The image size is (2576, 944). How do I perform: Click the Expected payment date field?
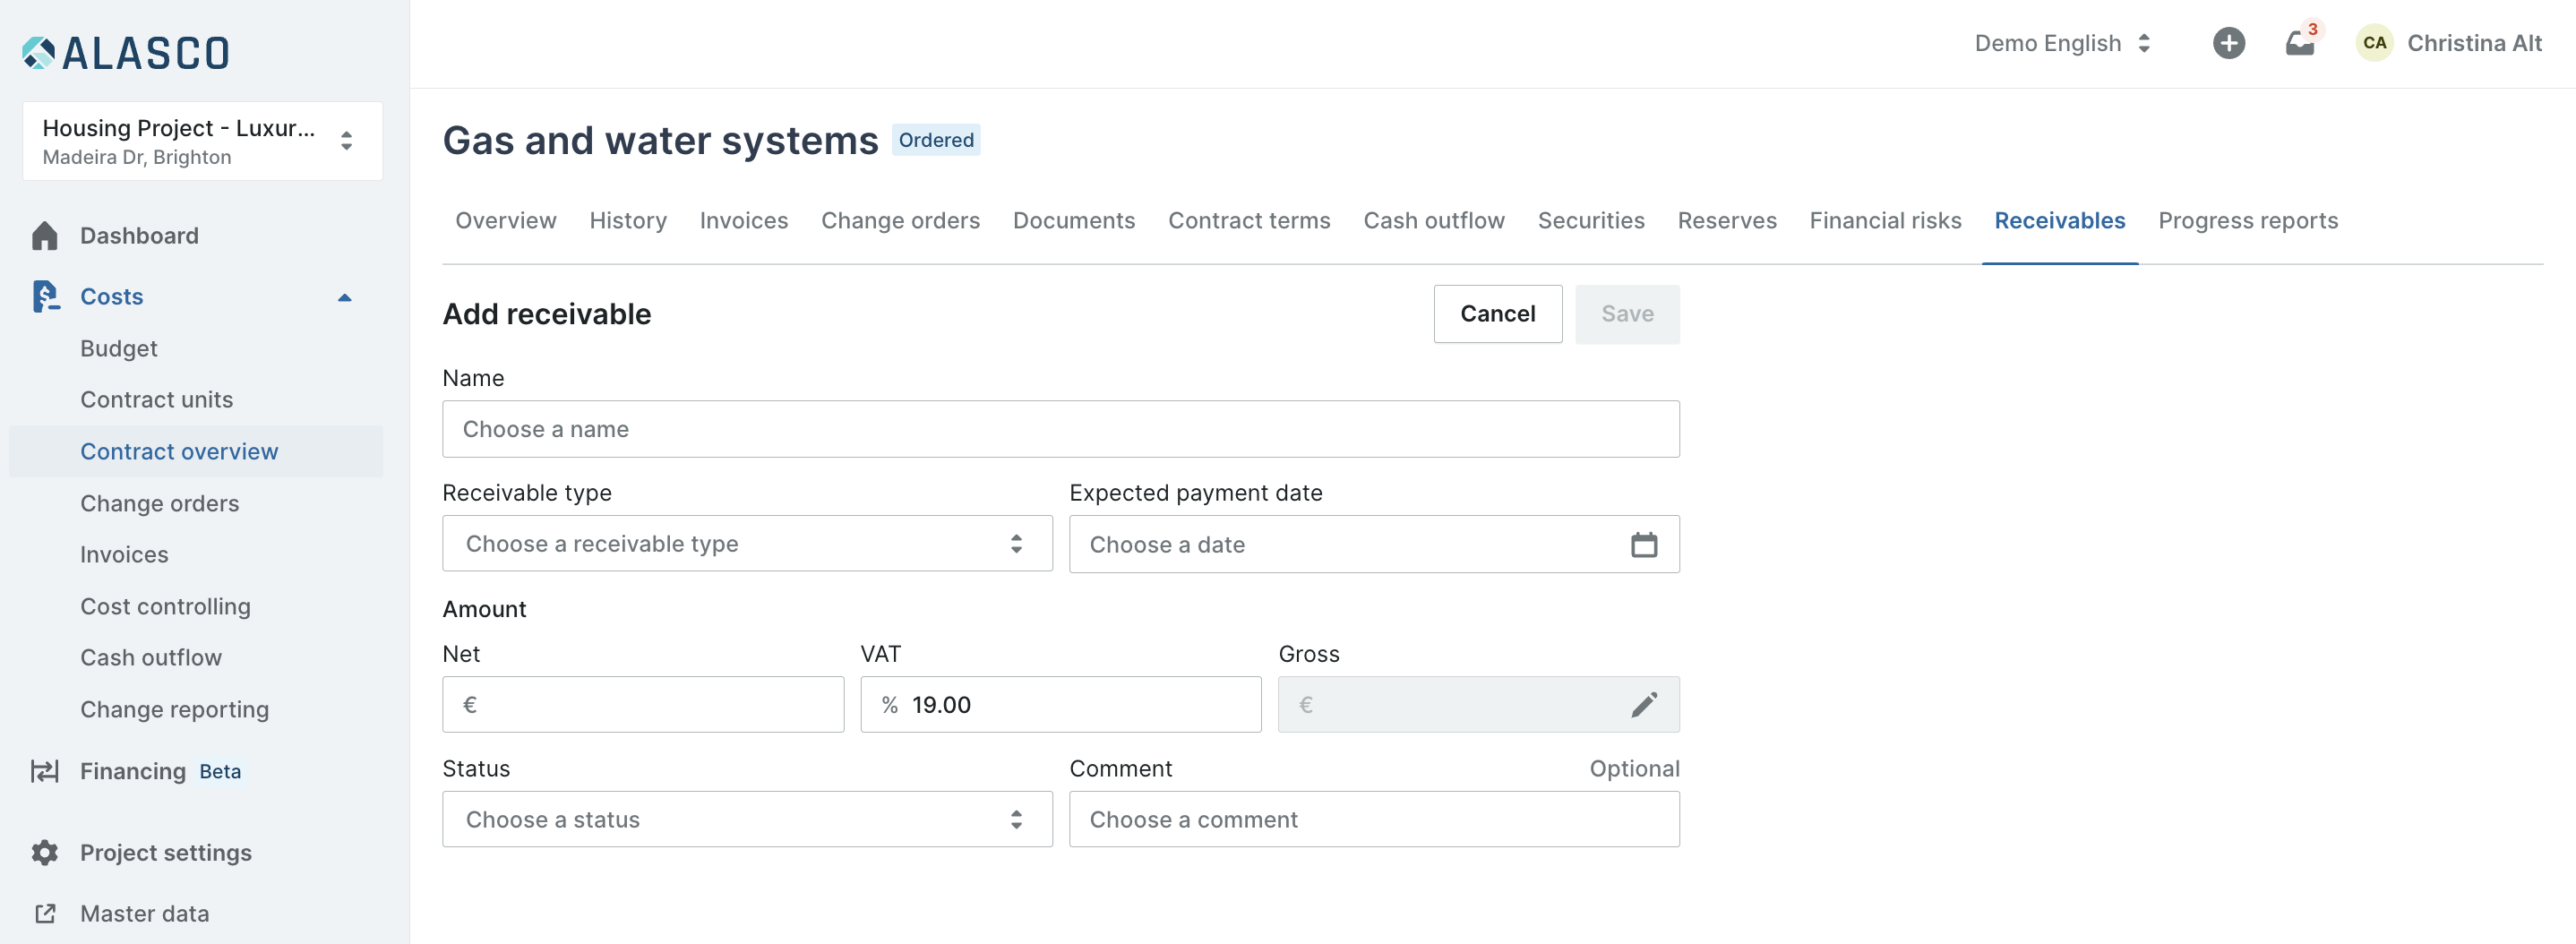click(1374, 545)
